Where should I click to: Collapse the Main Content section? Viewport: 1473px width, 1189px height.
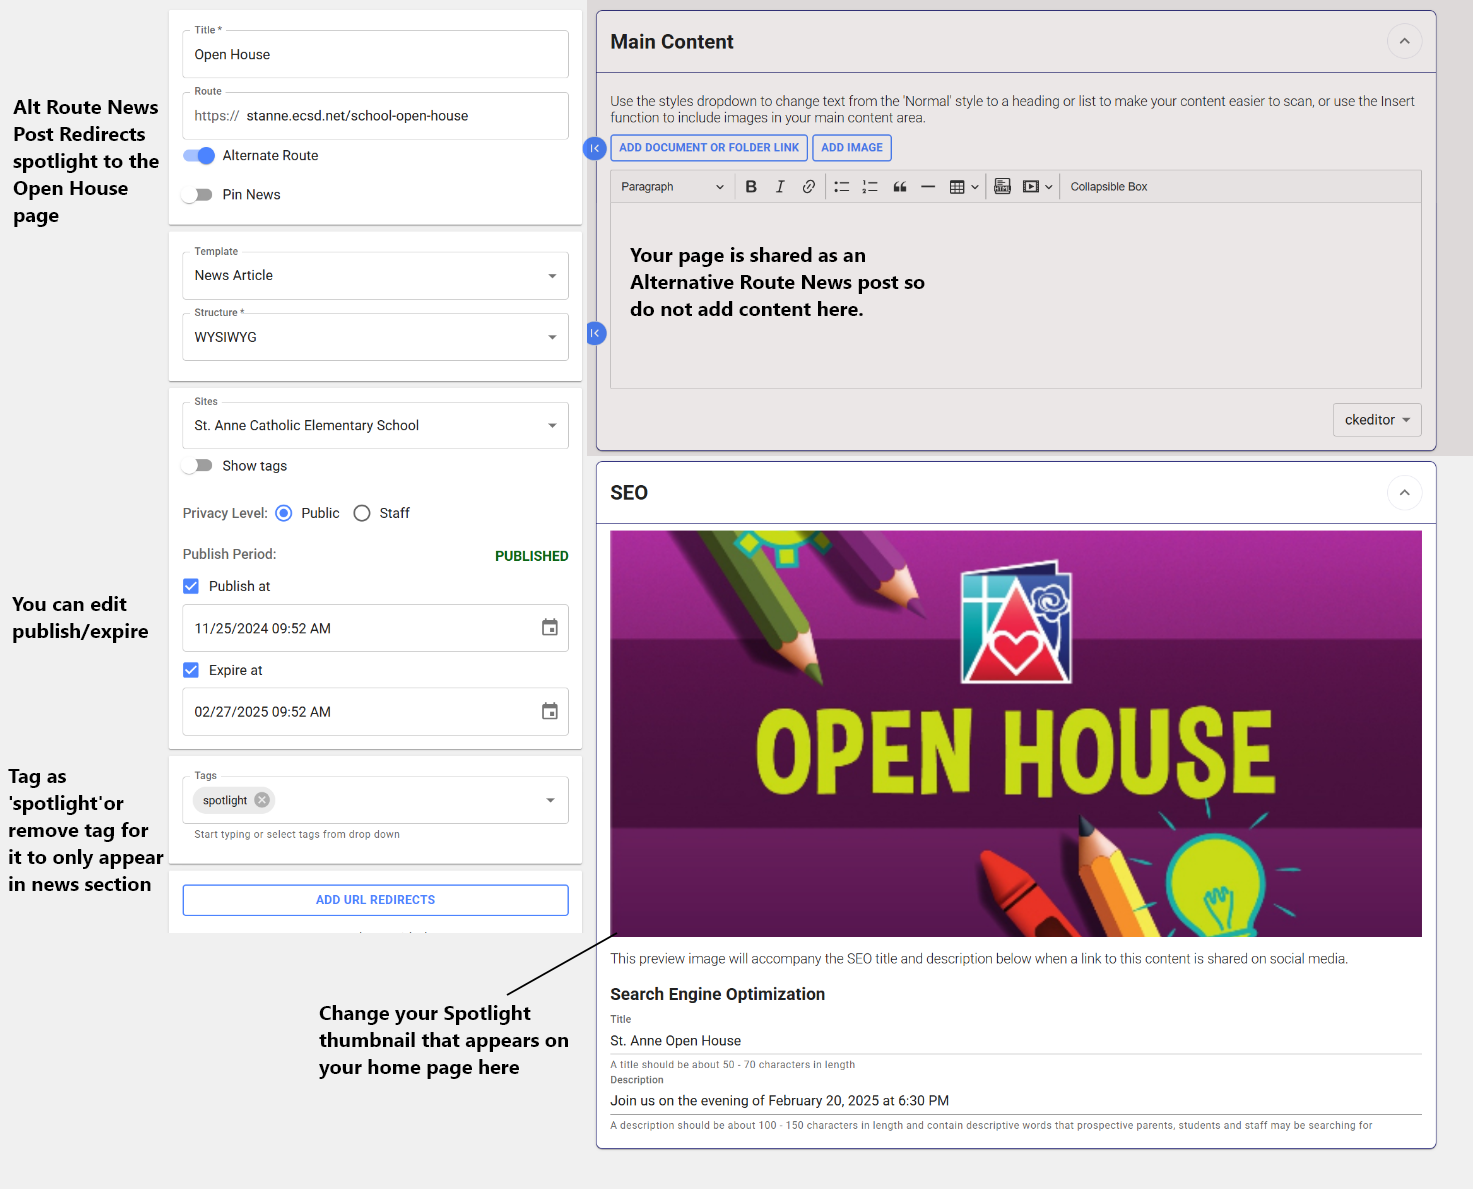pos(1404,41)
